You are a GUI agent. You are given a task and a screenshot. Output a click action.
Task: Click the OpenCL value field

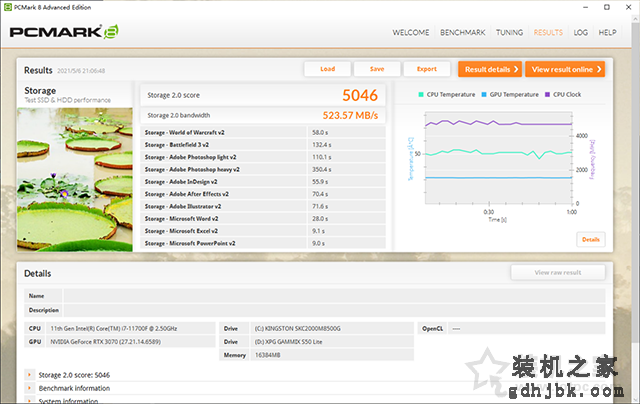point(526,329)
